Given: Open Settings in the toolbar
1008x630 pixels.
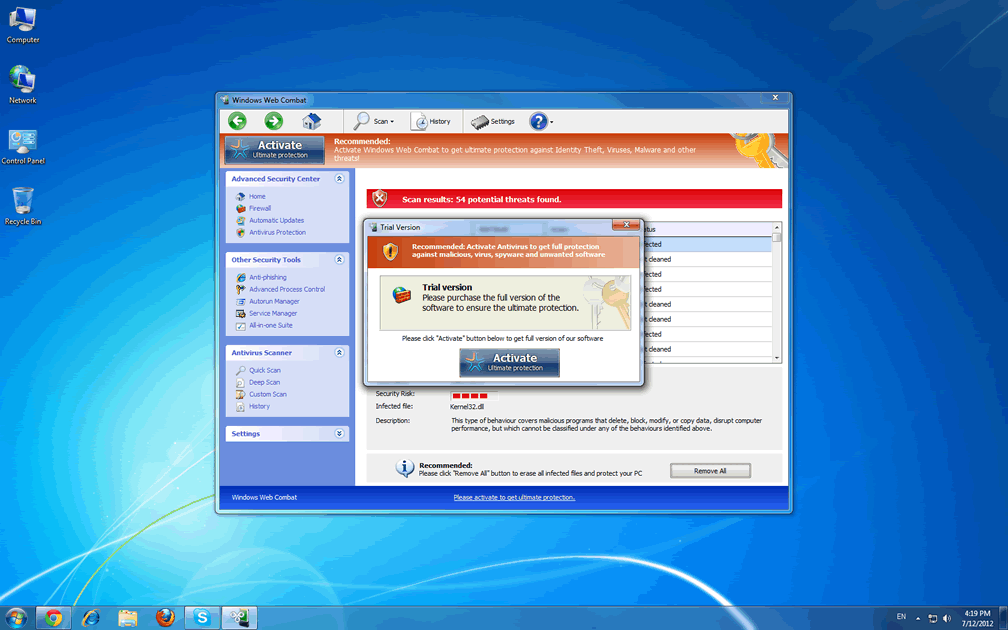Looking at the screenshot, I should tap(493, 121).
